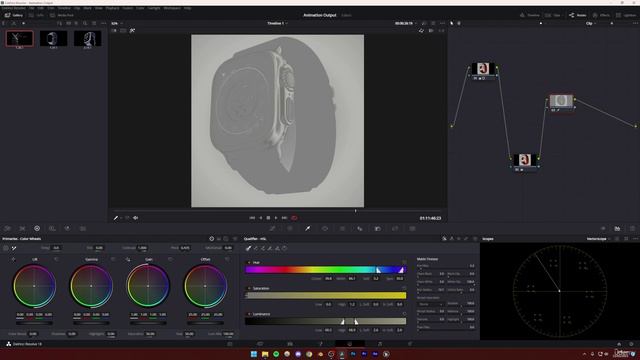Click the Luminance range bar
The height and width of the screenshot is (360, 640).
325,321
